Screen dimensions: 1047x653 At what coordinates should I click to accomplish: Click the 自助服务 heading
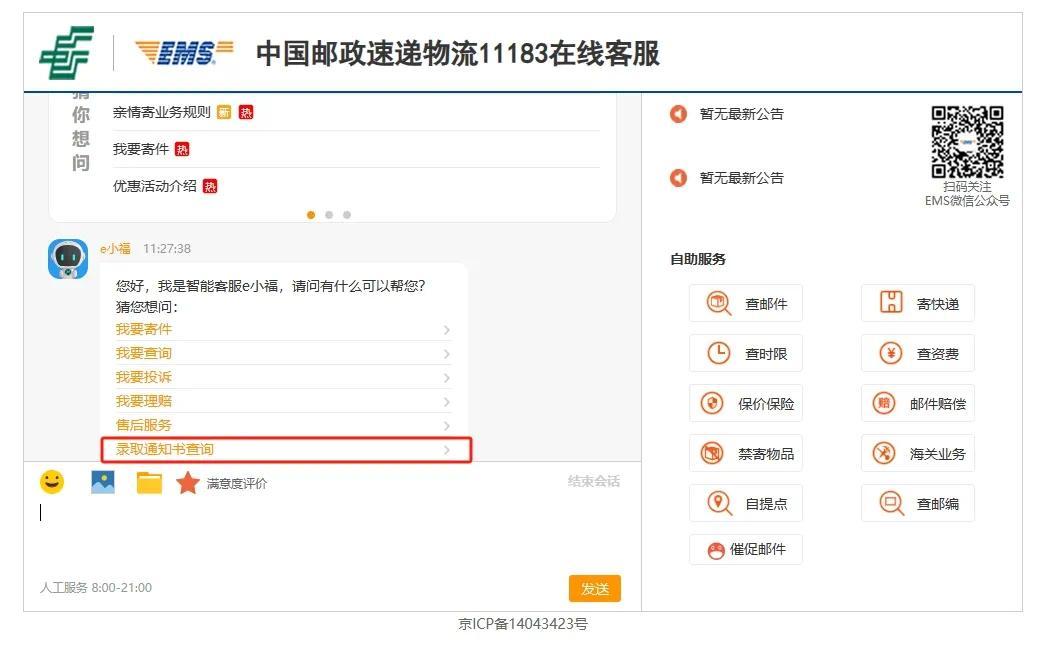click(698, 259)
